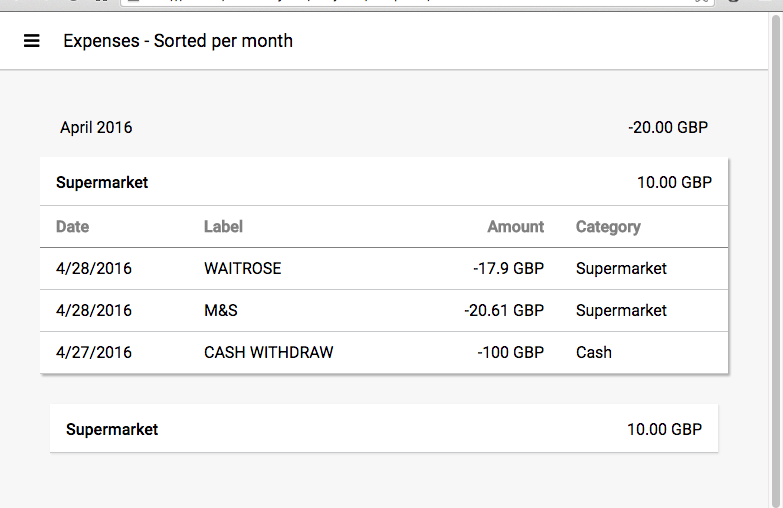Click the Supermarket category in WAITROSE row

621,269
